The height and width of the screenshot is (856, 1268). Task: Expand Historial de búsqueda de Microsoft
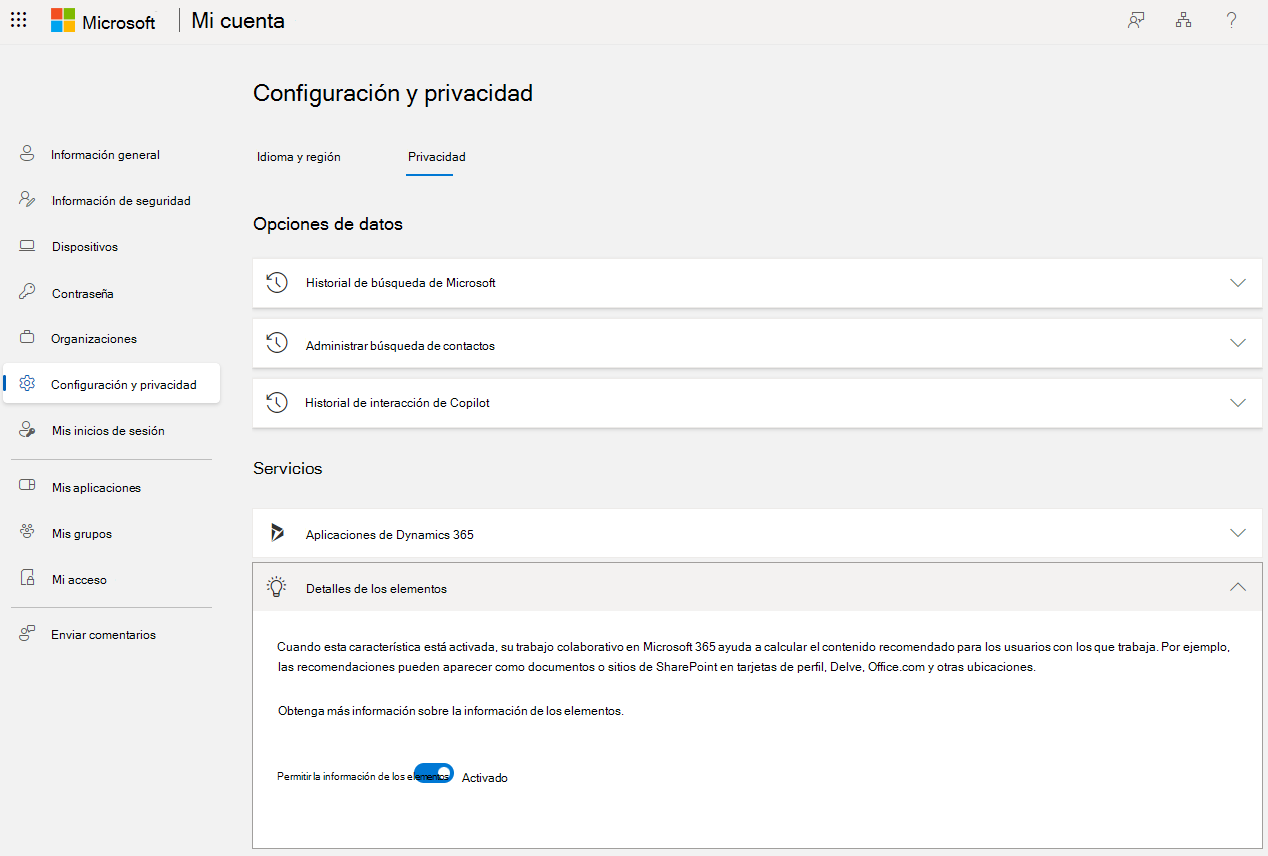[x=1238, y=282]
